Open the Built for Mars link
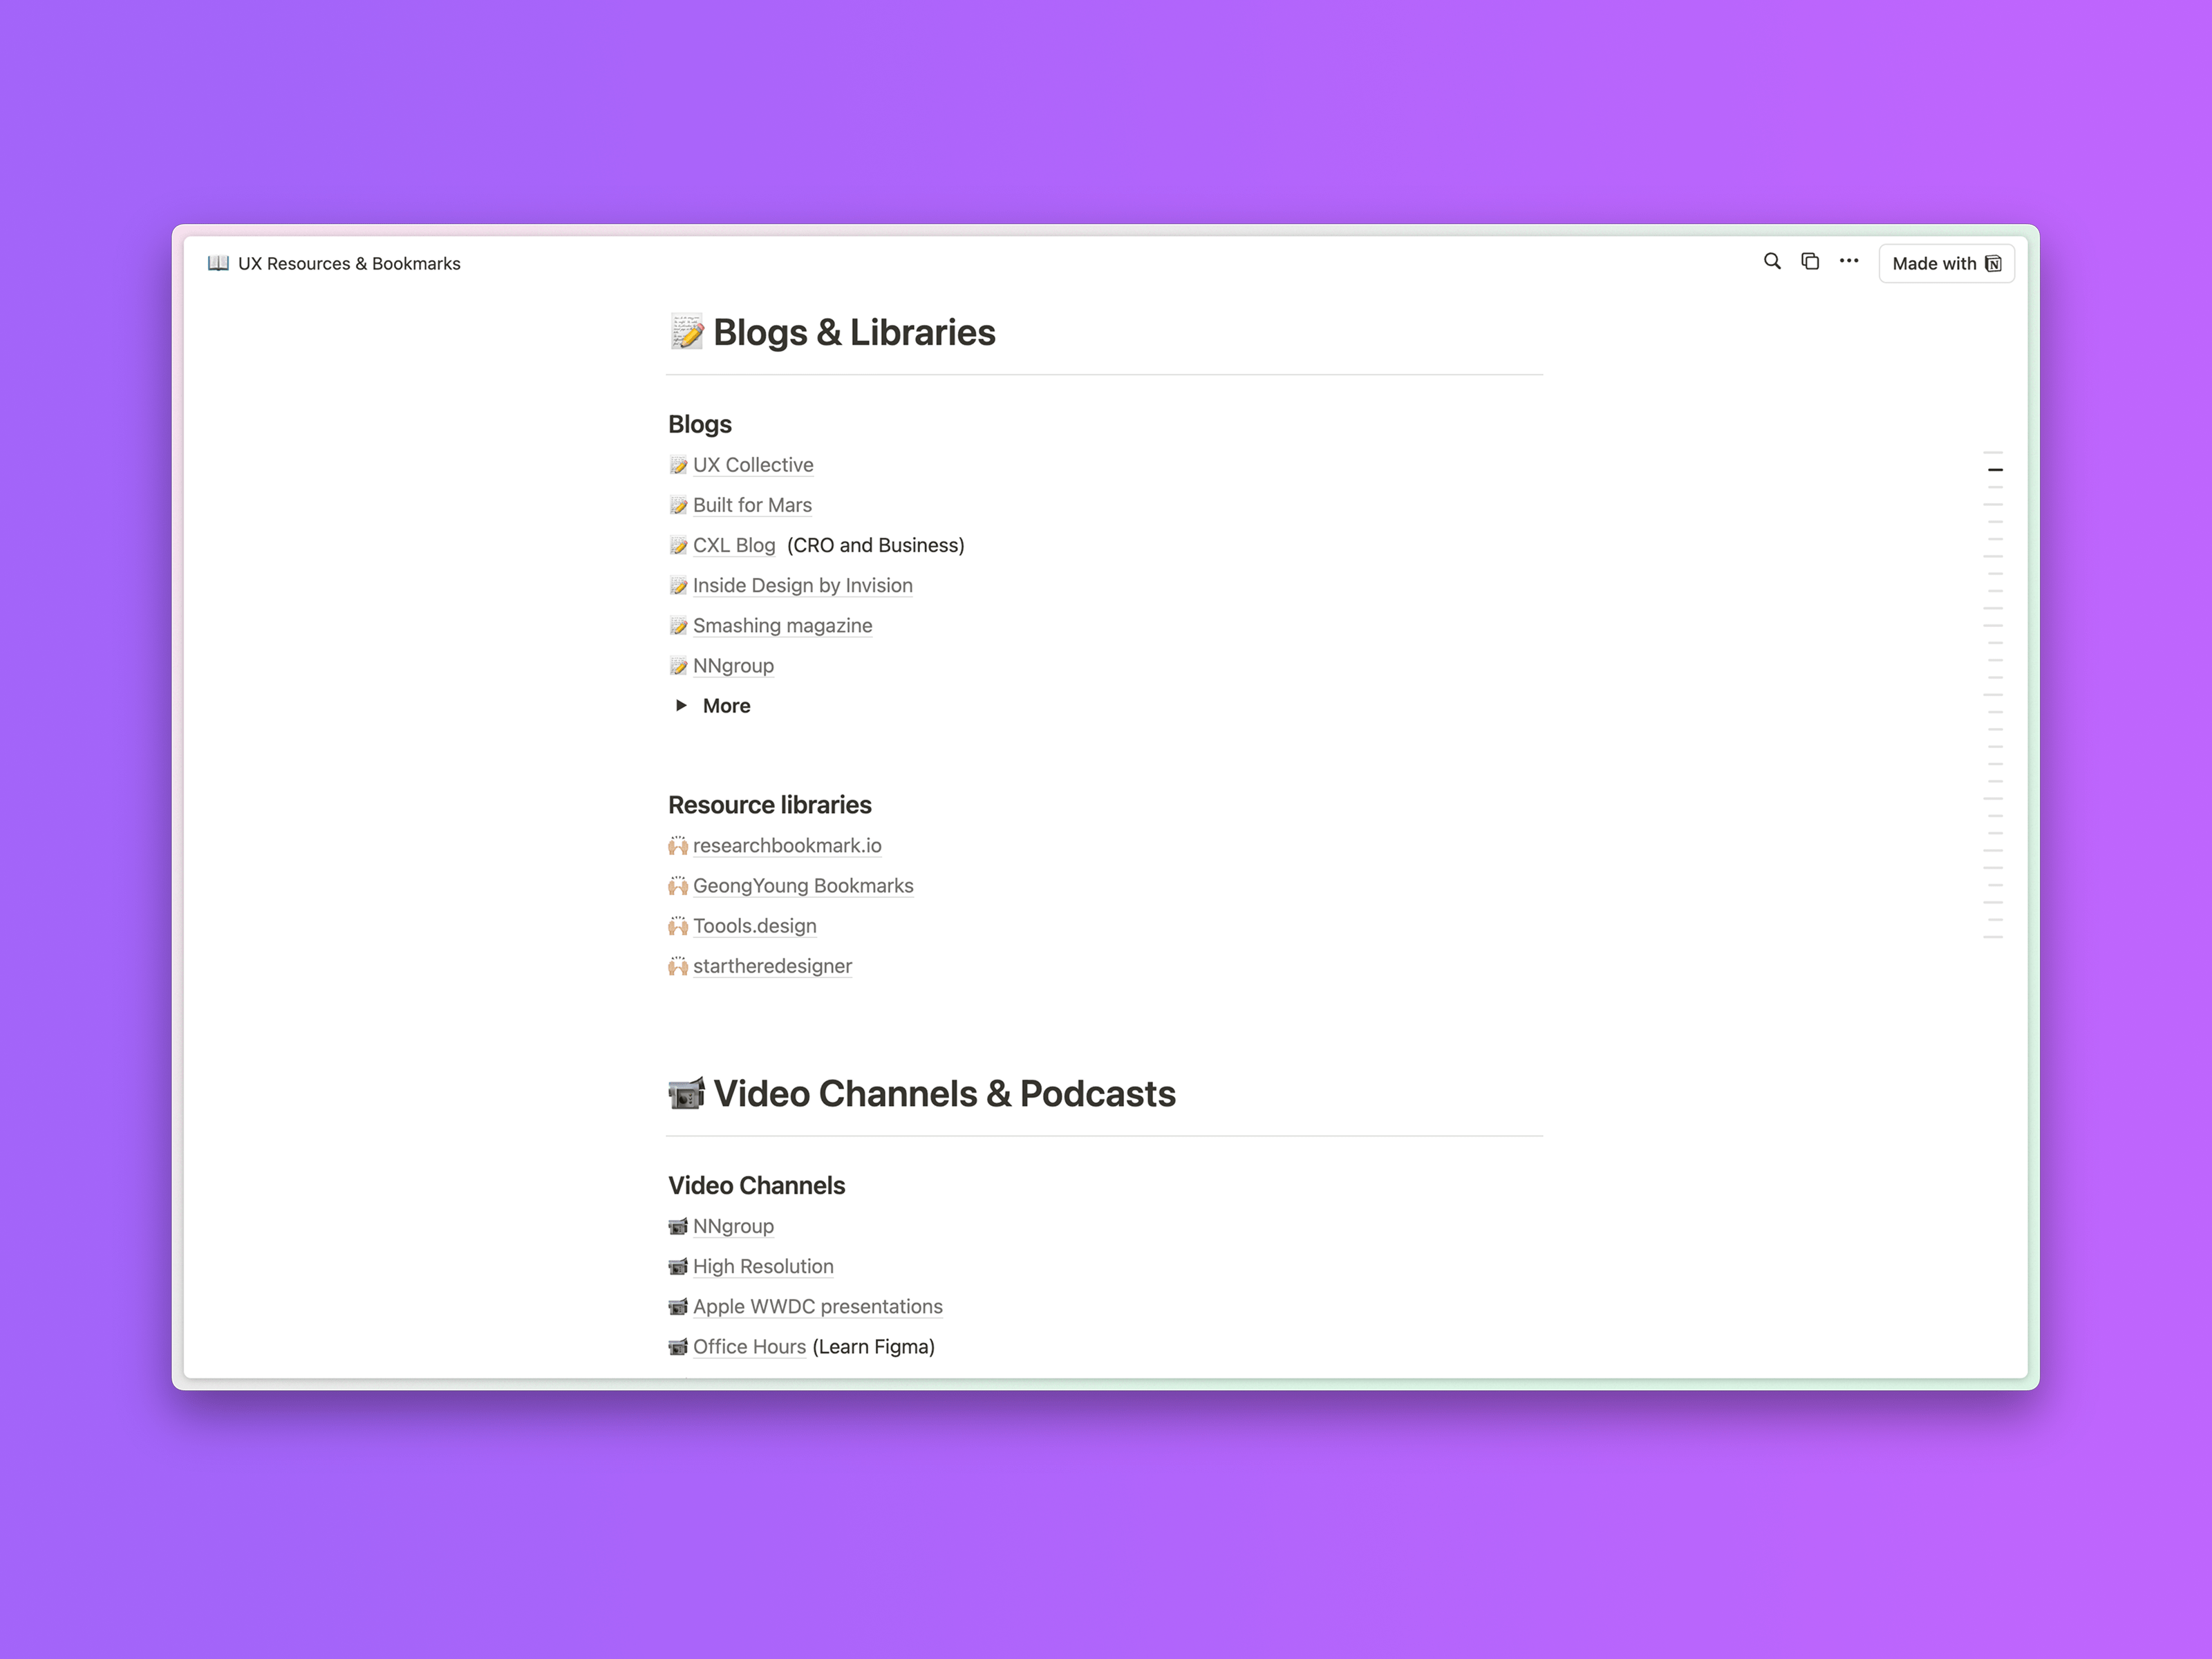This screenshot has height=1659, width=2212. tap(752, 505)
